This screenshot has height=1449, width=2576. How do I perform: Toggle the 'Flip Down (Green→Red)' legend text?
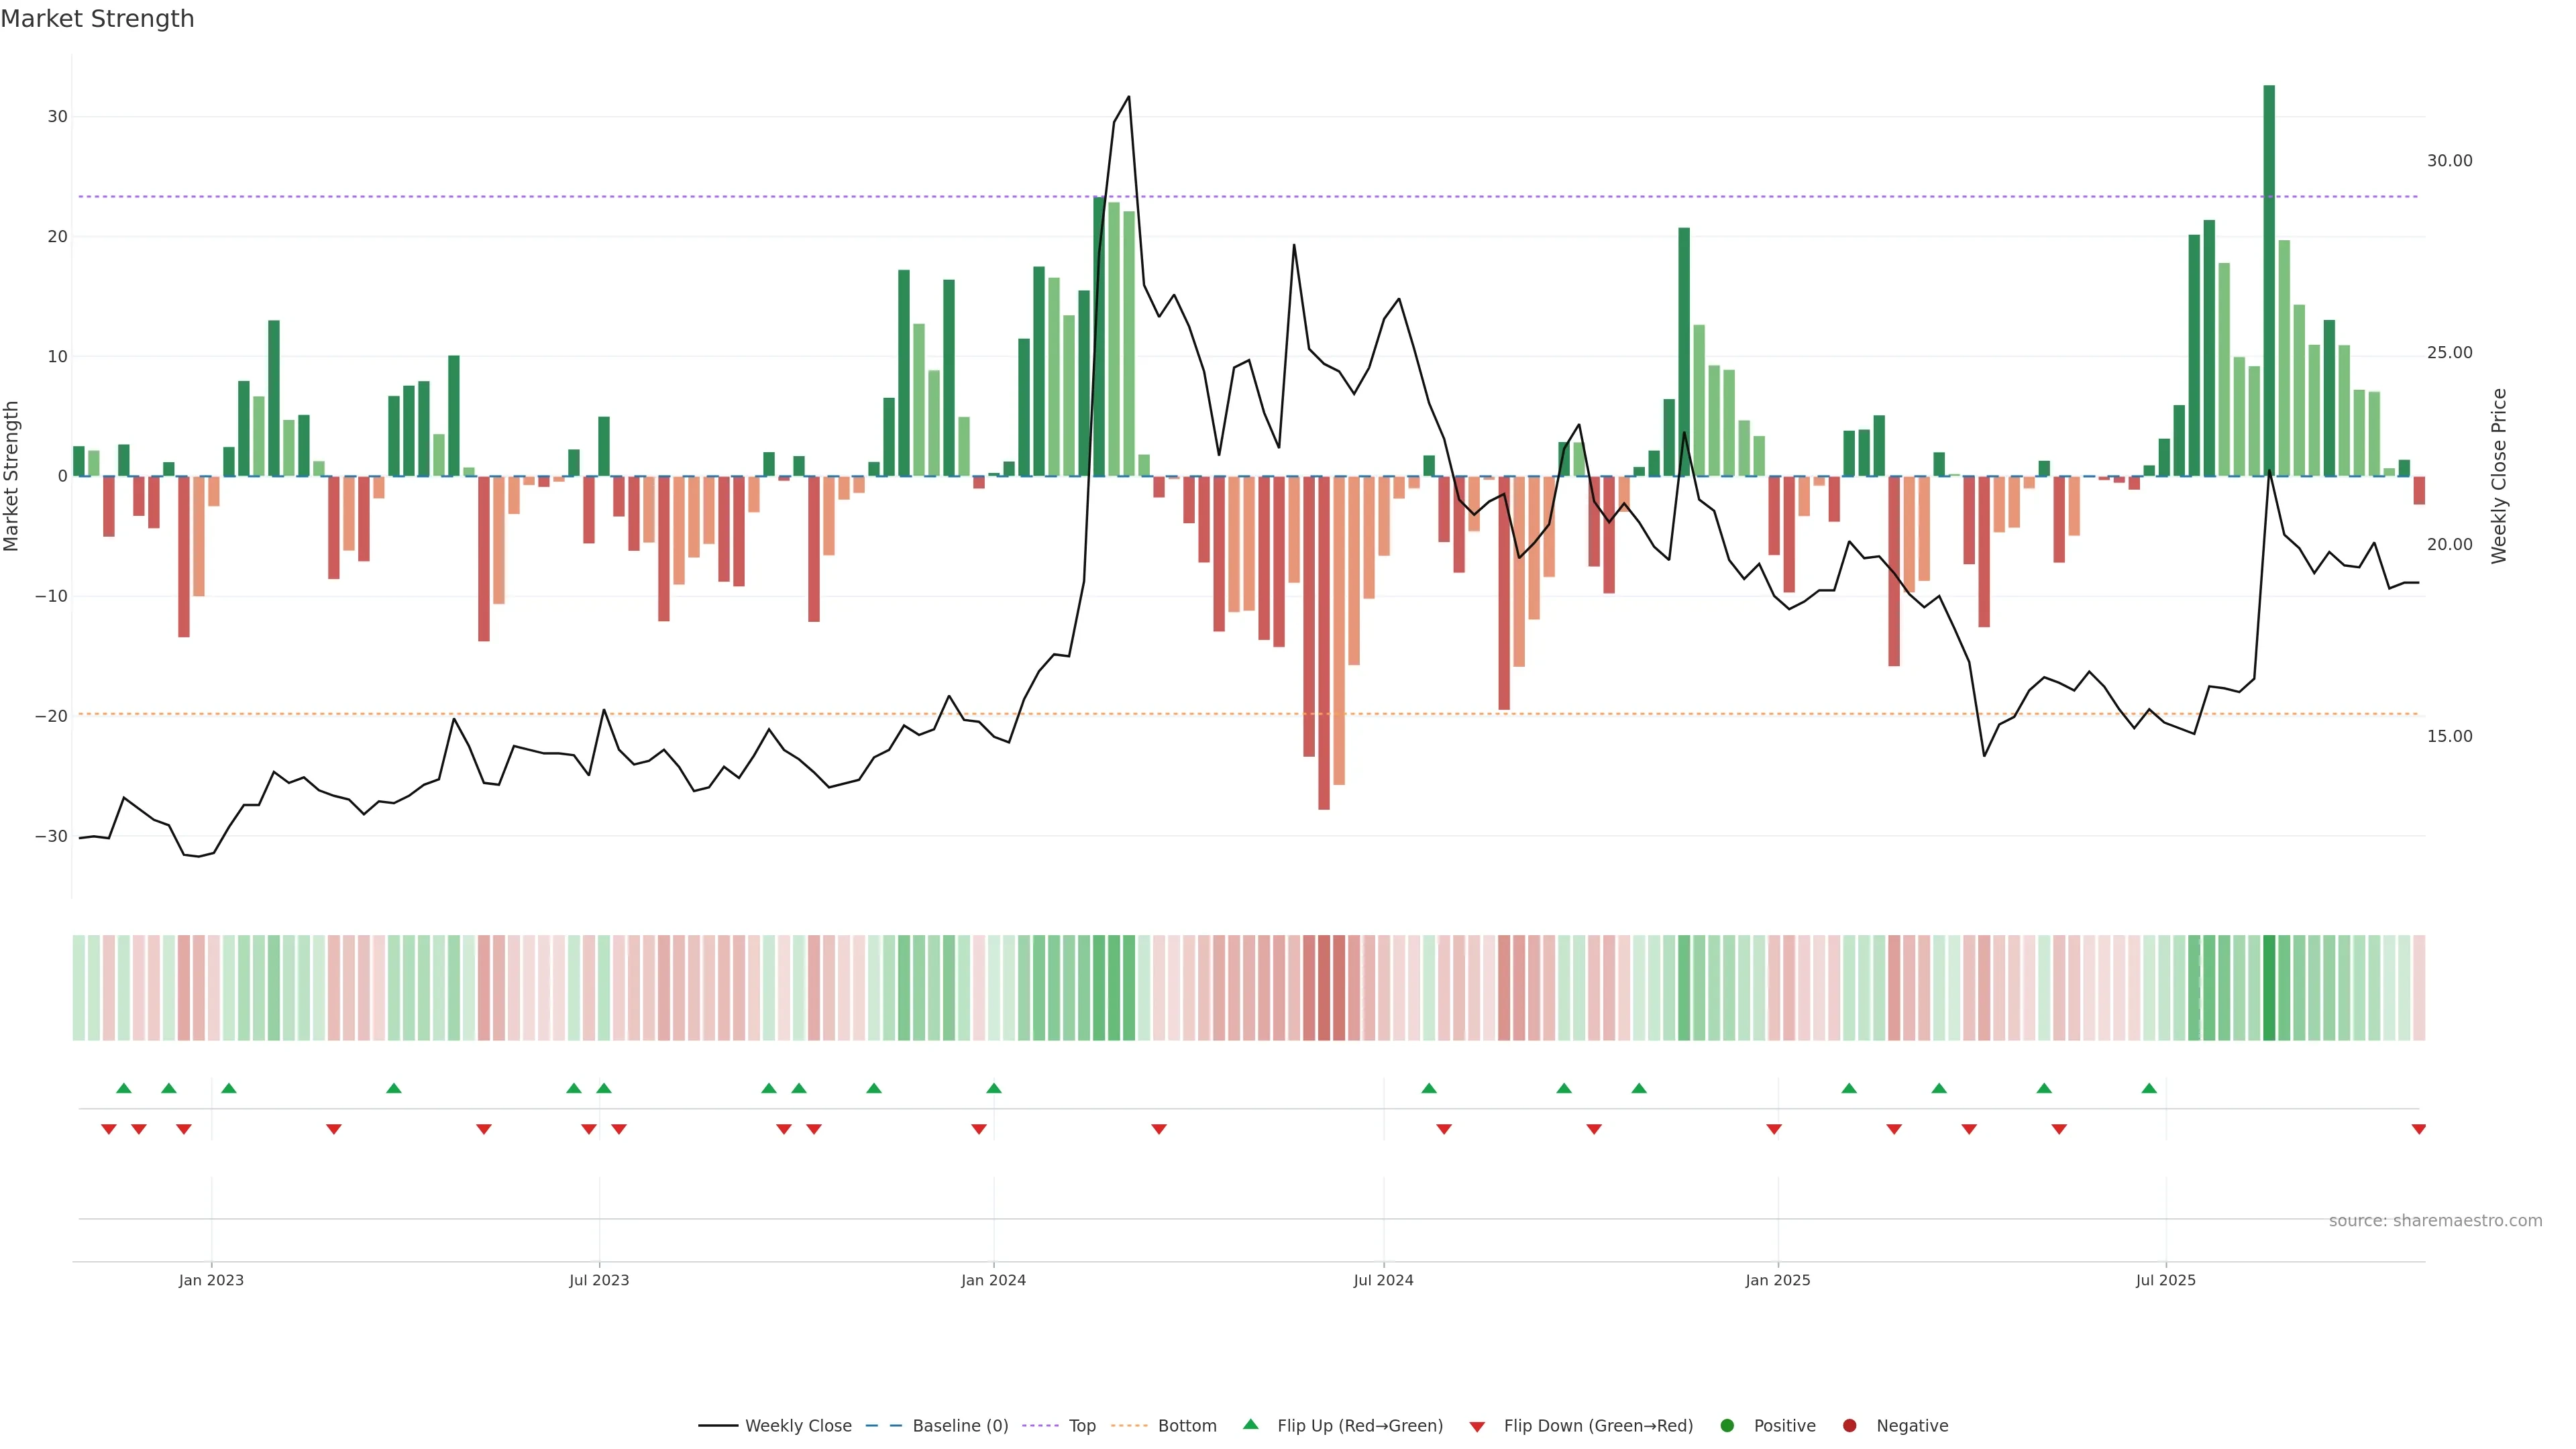(x=1598, y=1425)
